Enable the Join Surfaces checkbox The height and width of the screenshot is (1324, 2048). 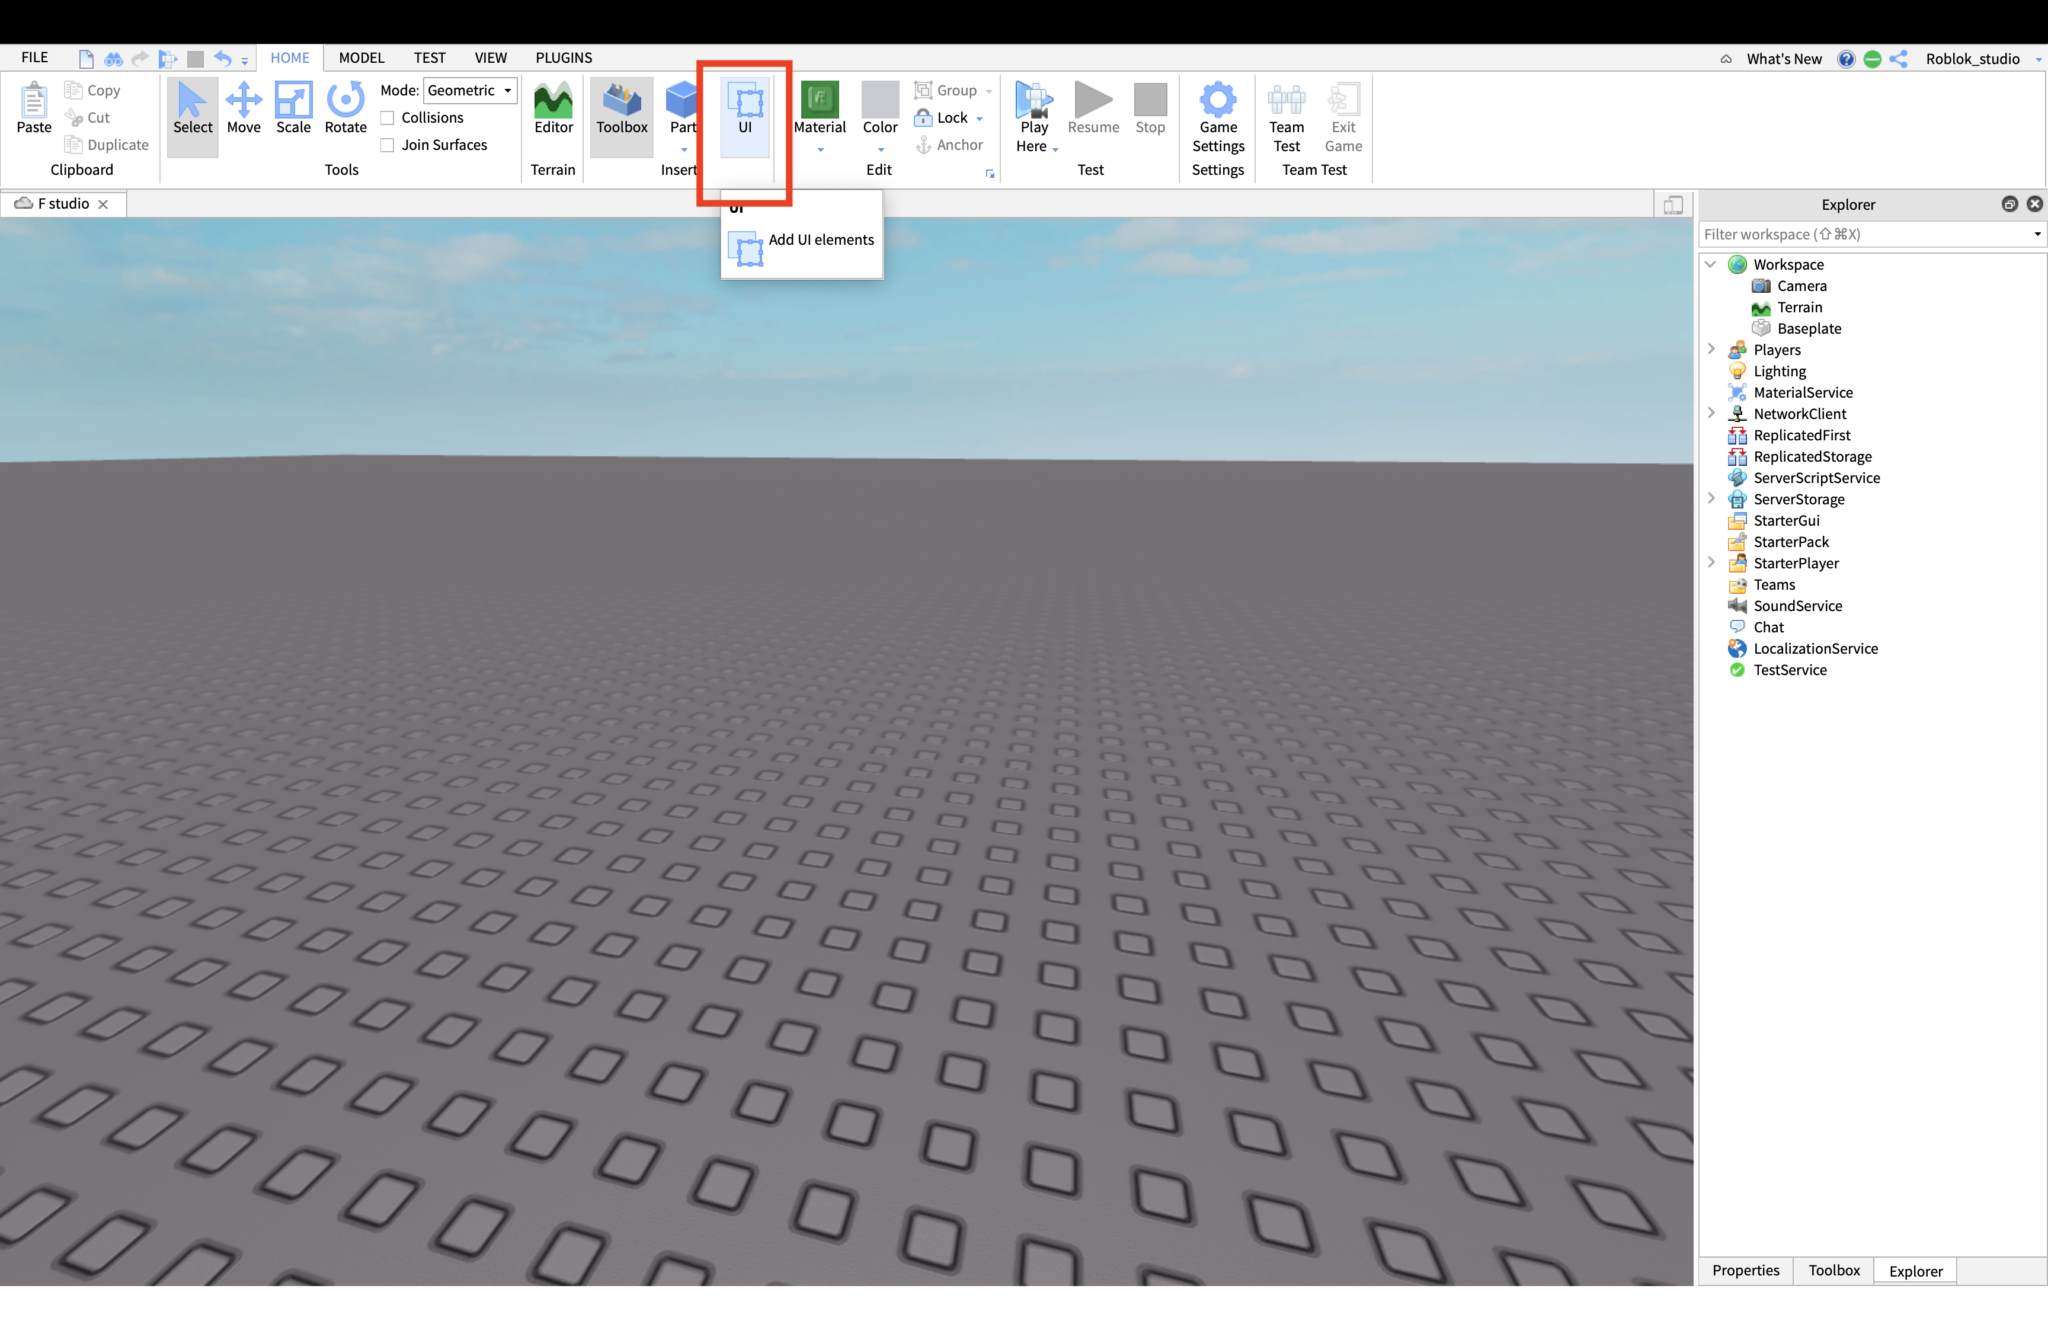click(388, 144)
